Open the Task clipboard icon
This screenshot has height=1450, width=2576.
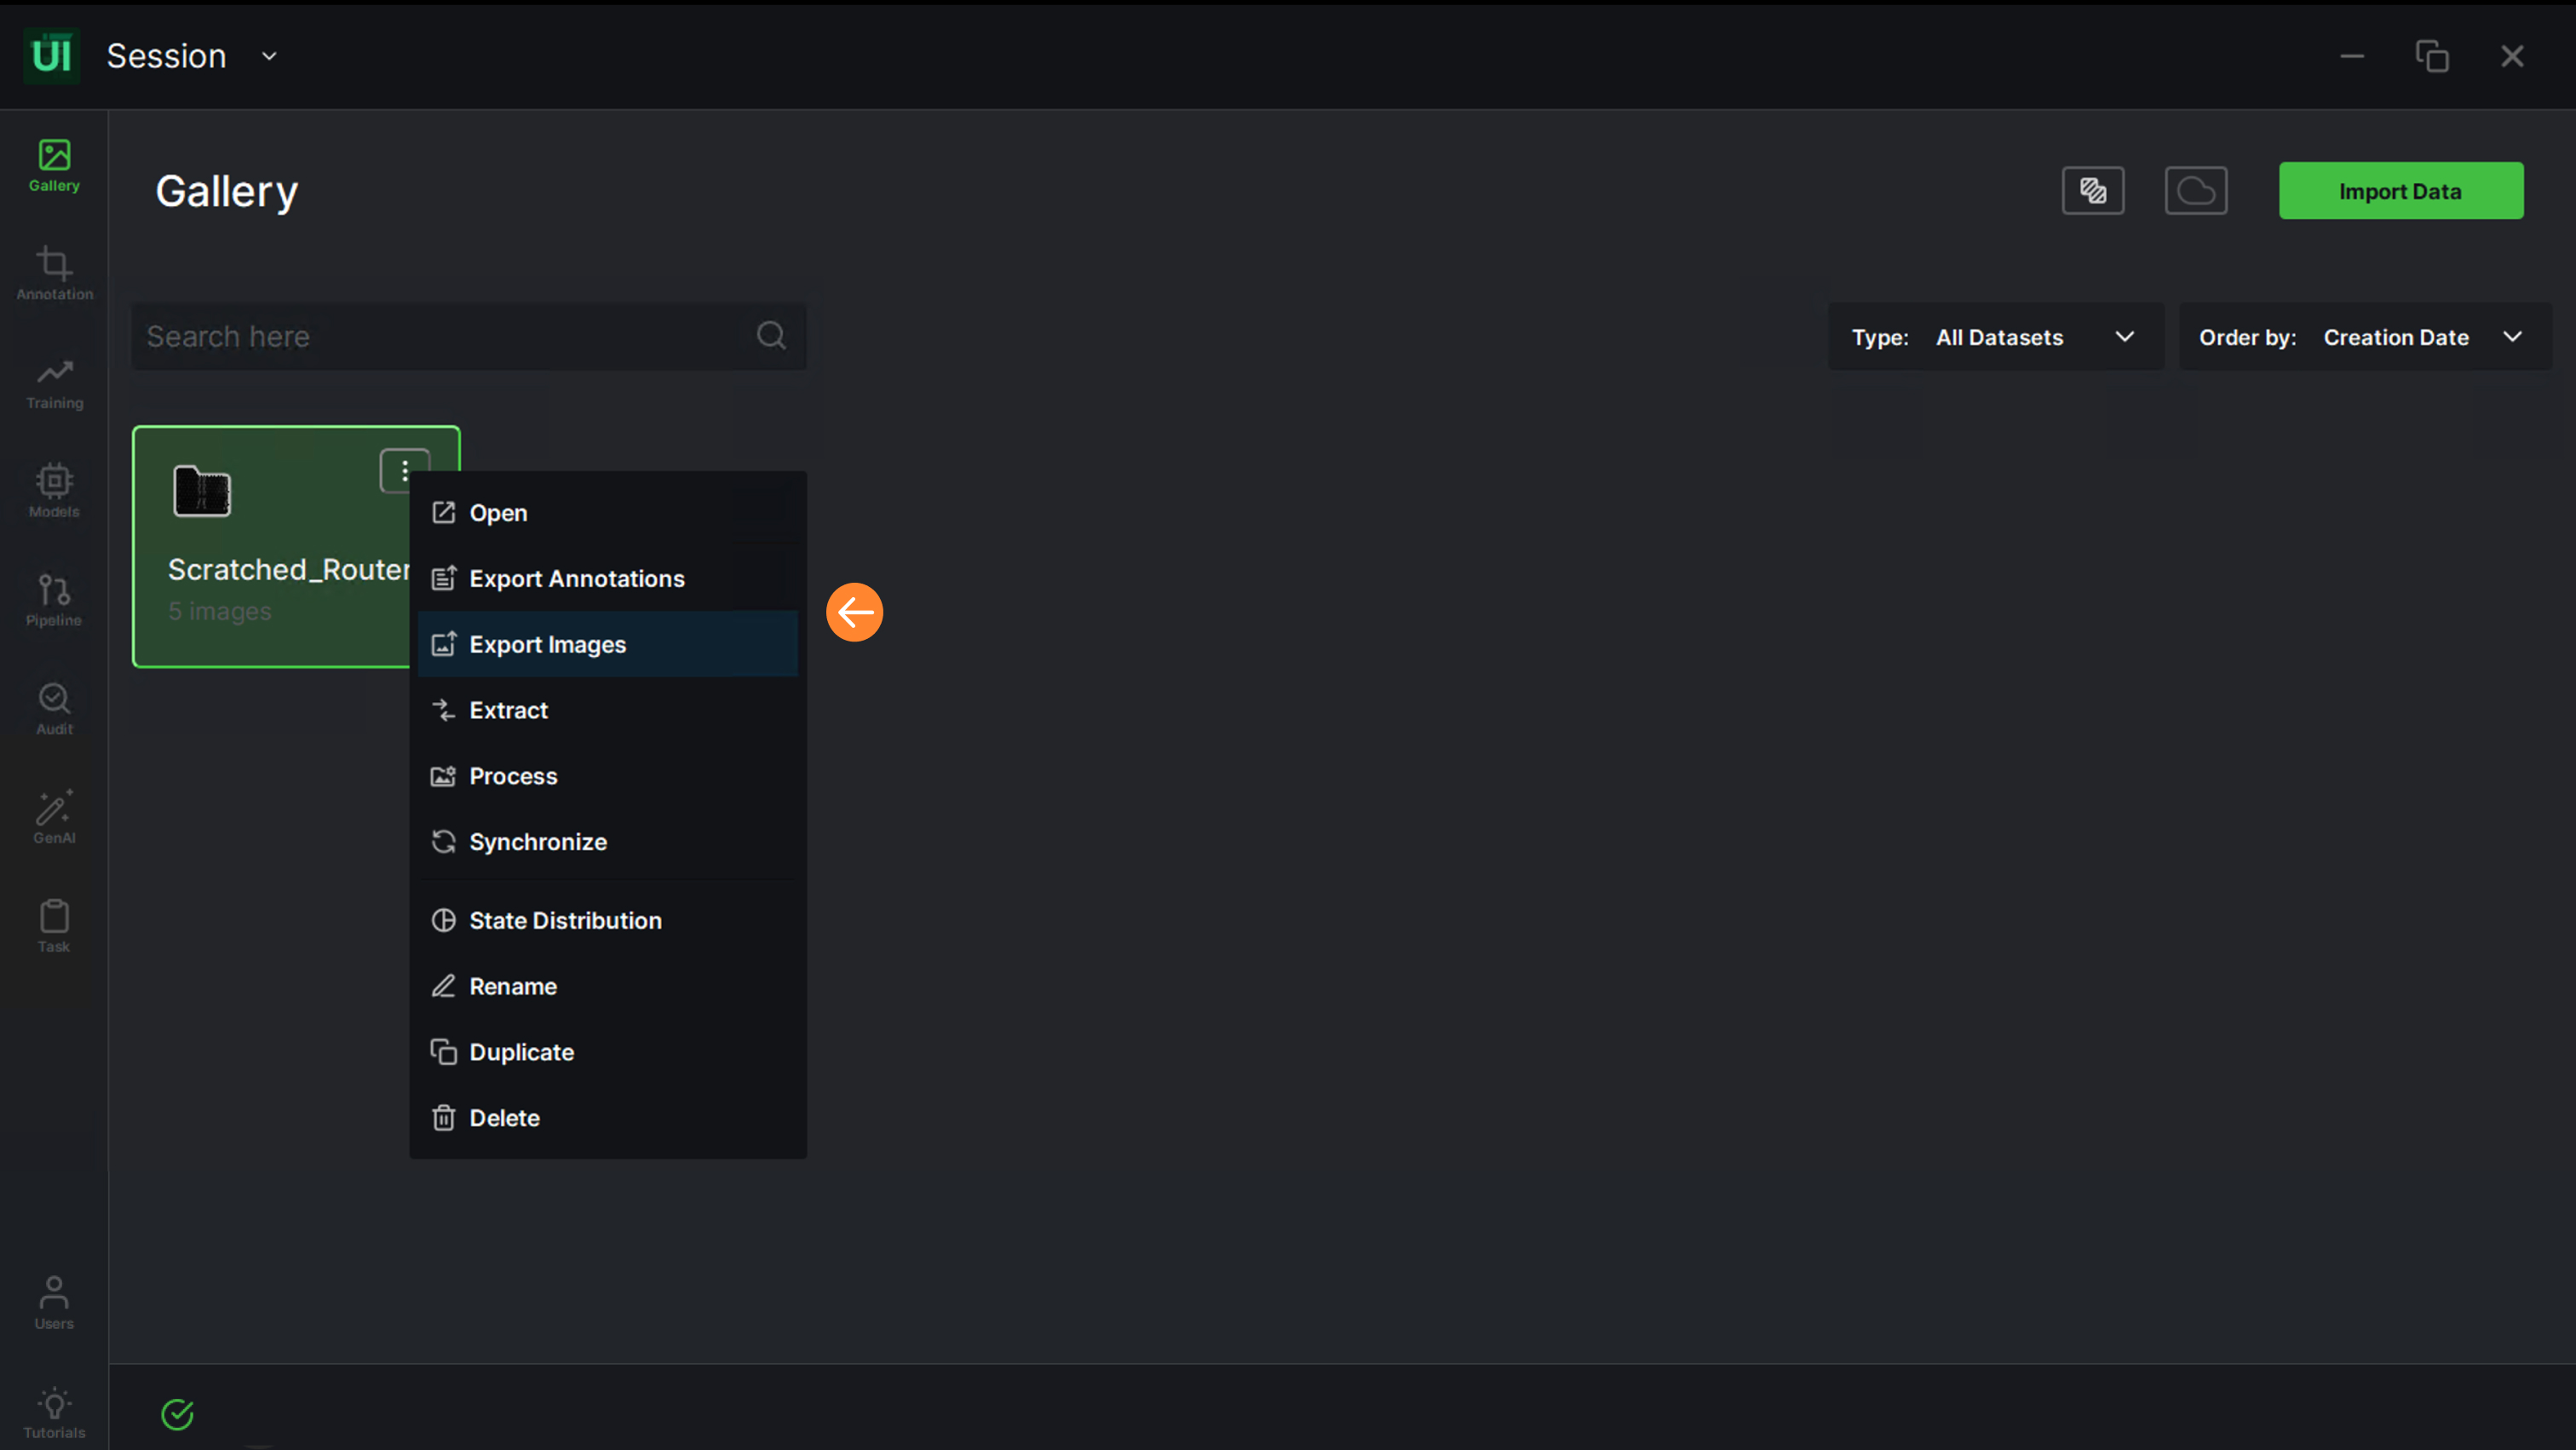[54, 926]
